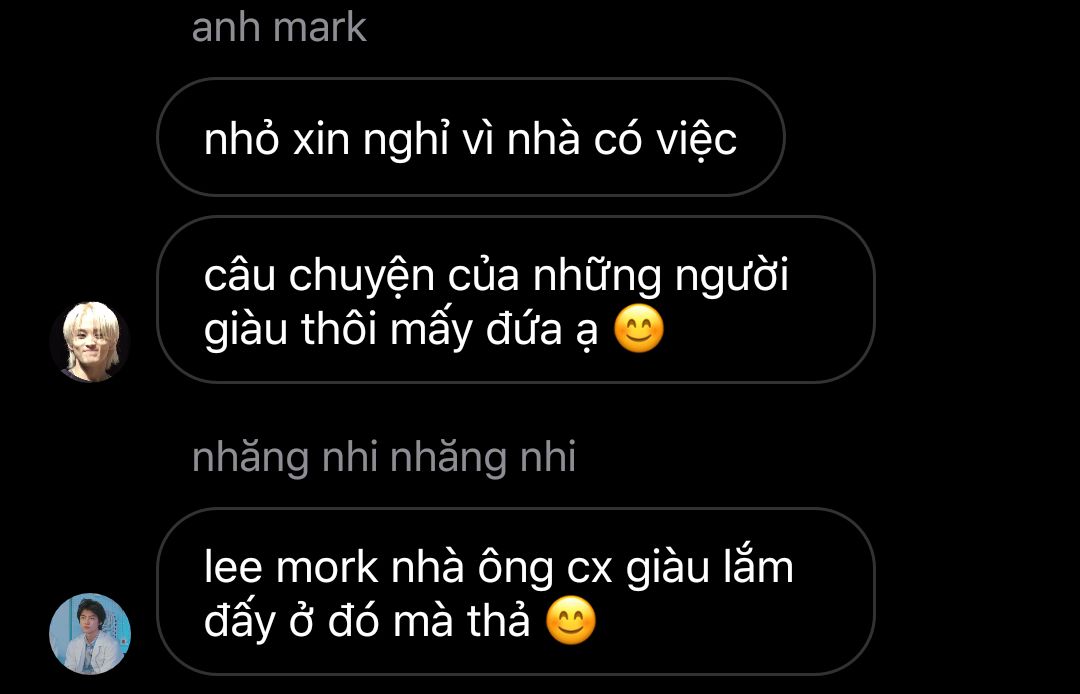1080x694 pixels.
Task: Click the word "việc" in the first bubble
Action: pos(696,140)
